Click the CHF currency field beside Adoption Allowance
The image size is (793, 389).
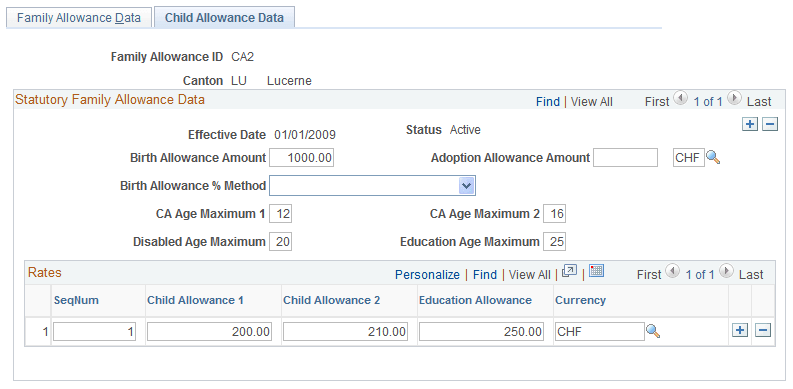[689, 158]
